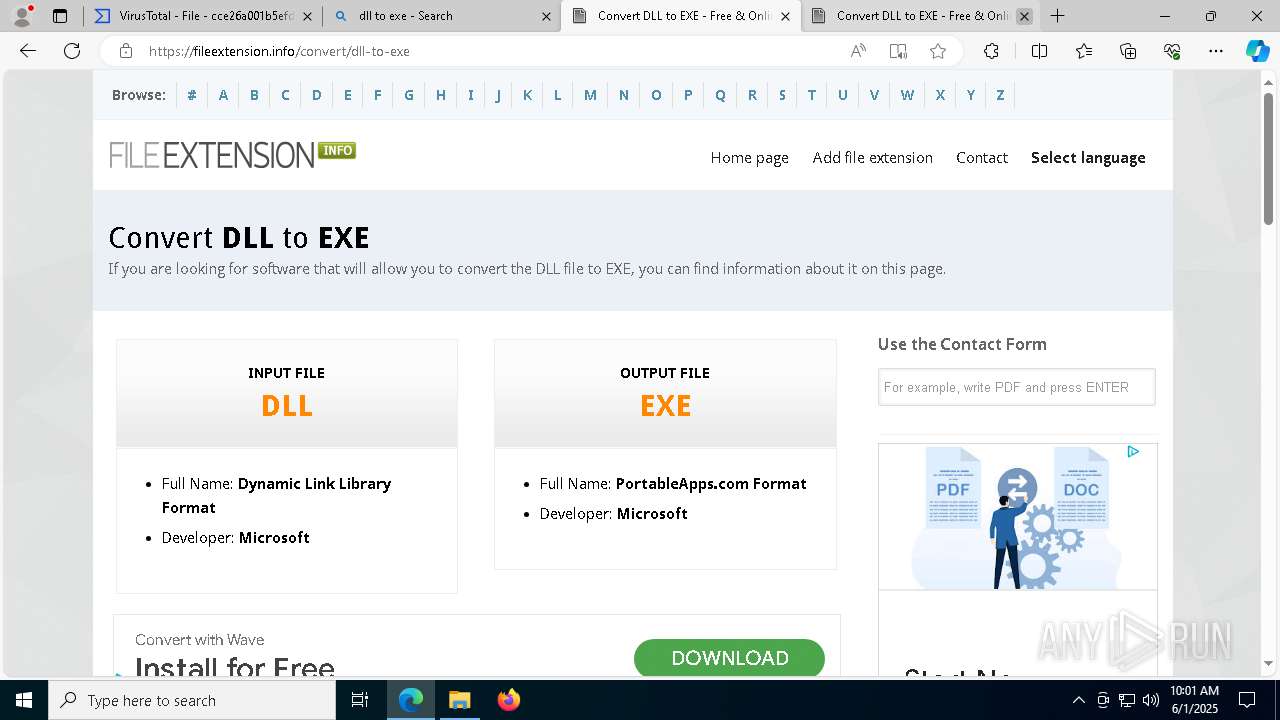The width and height of the screenshot is (1280, 720).
Task: Click the PDF to DOC ad image
Action: click(x=1018, y=517)
